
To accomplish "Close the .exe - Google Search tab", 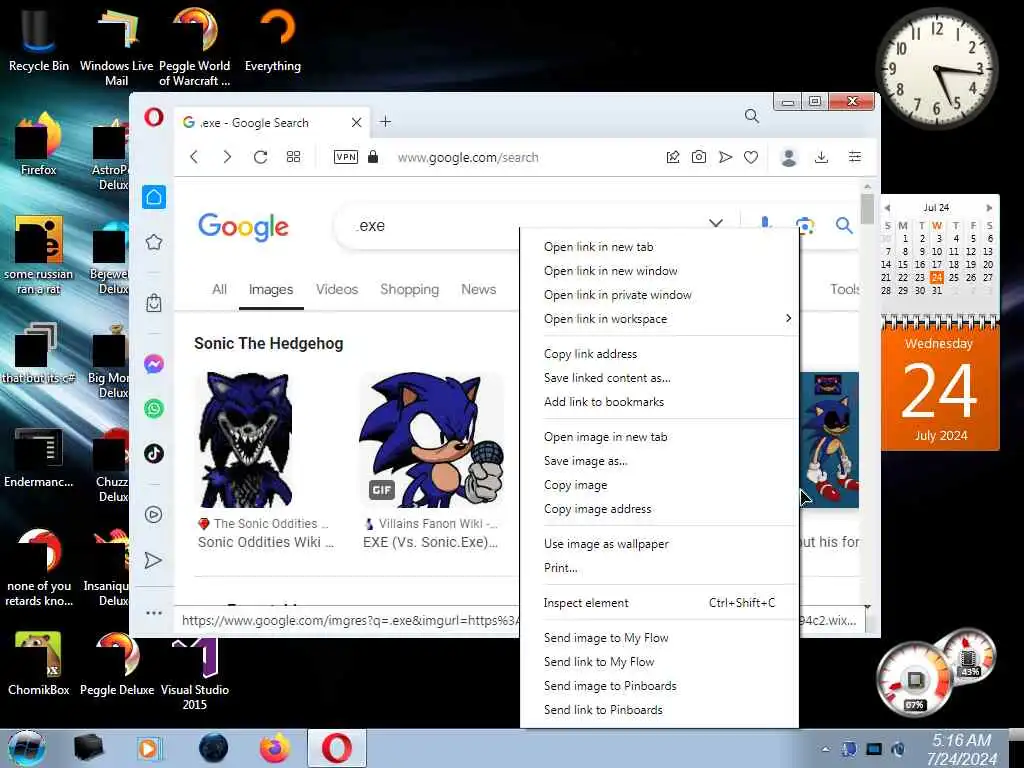I will (x=357, y=122).
